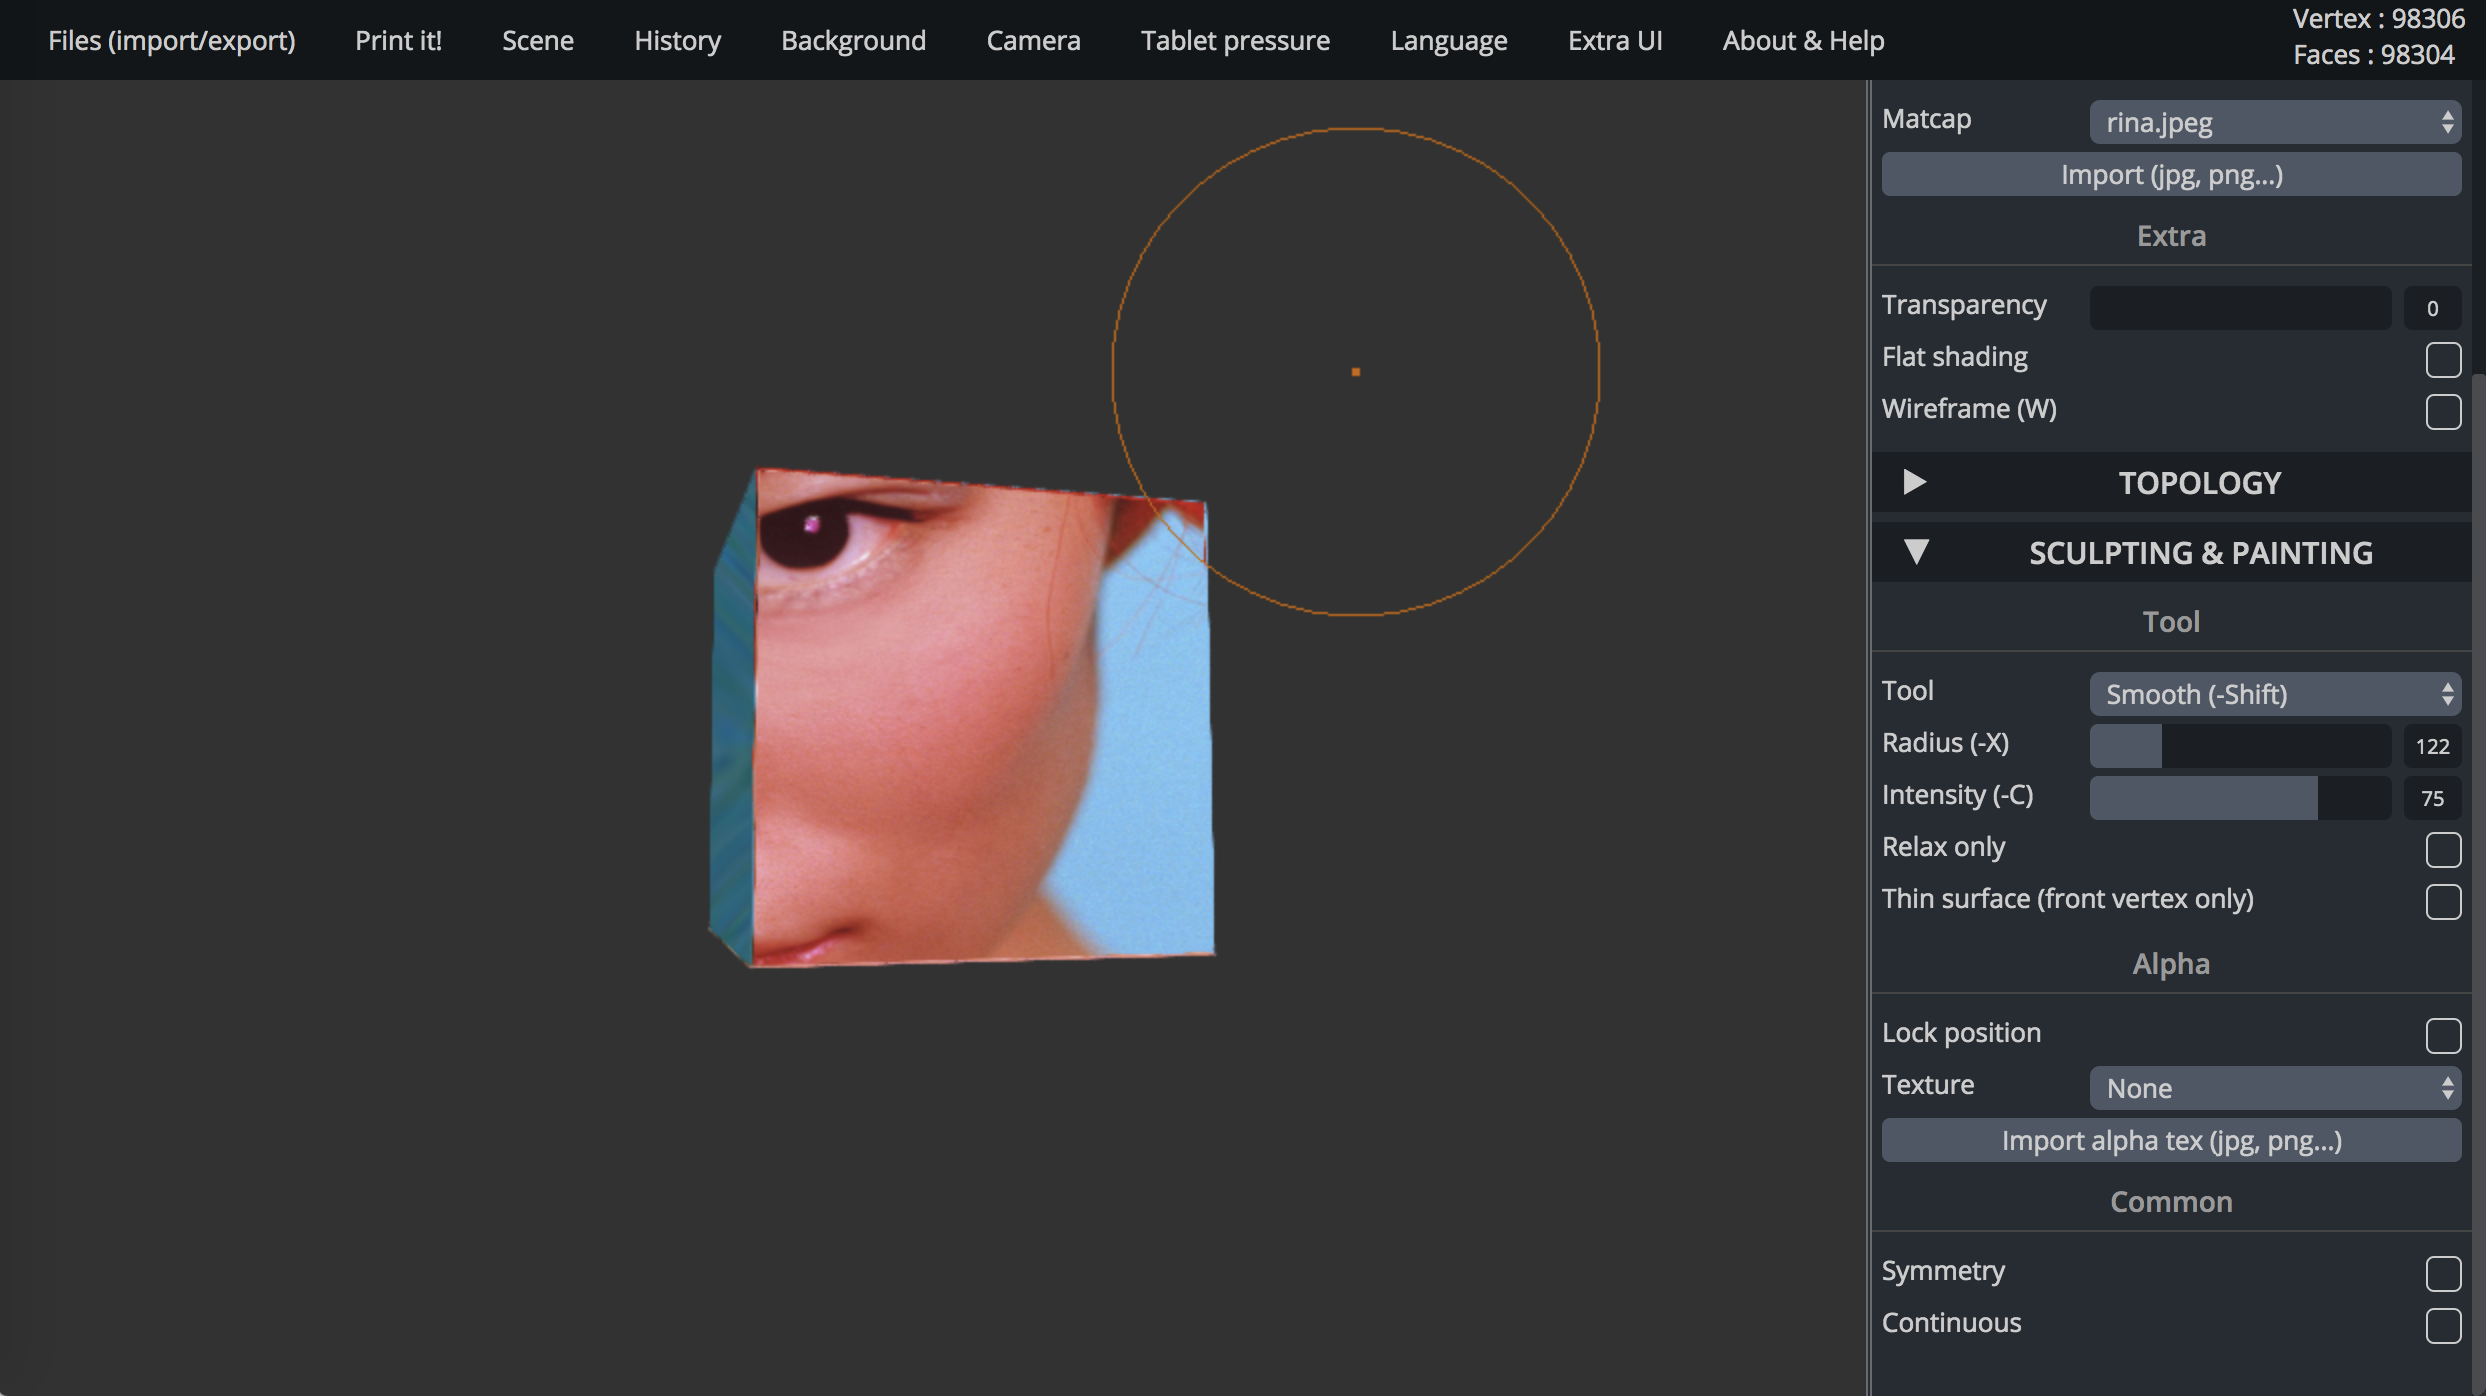This screenshot has height=1396, width=2486.
Task: Check Thin surface front vertex only
Action: (2442, 901)
